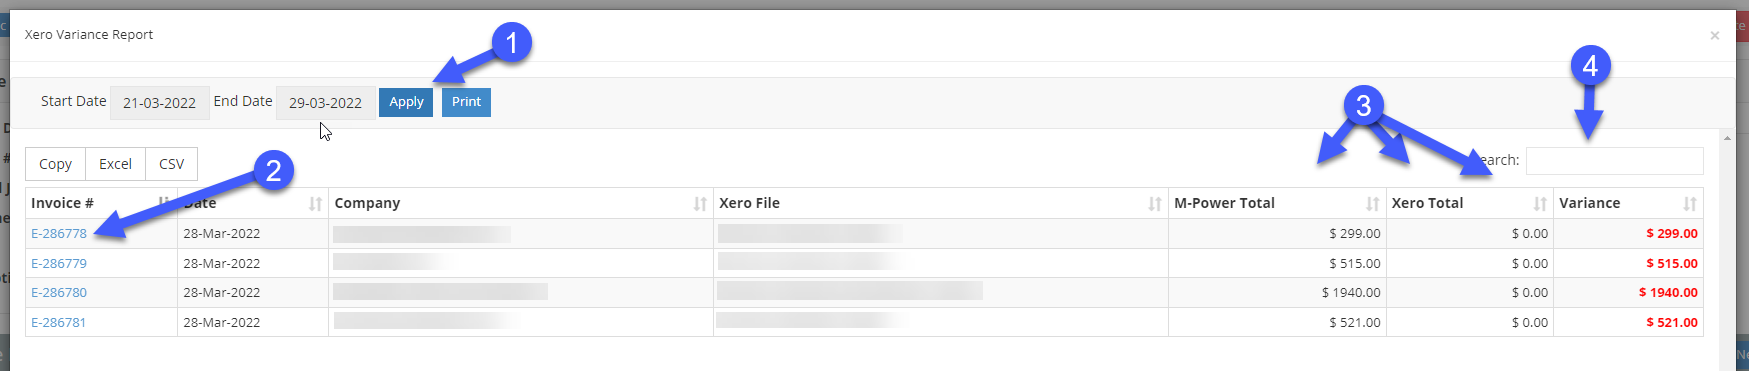Screen dimensions: 1749x371
Task: Open the Start Date field 21-03-2022
Action: click(160, 103)
